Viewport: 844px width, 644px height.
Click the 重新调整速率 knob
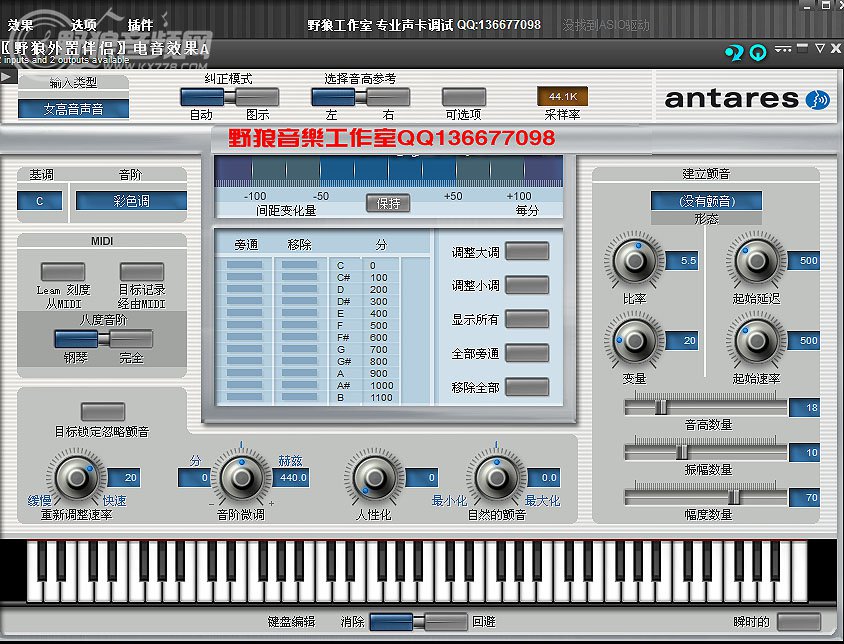[77, 477]
